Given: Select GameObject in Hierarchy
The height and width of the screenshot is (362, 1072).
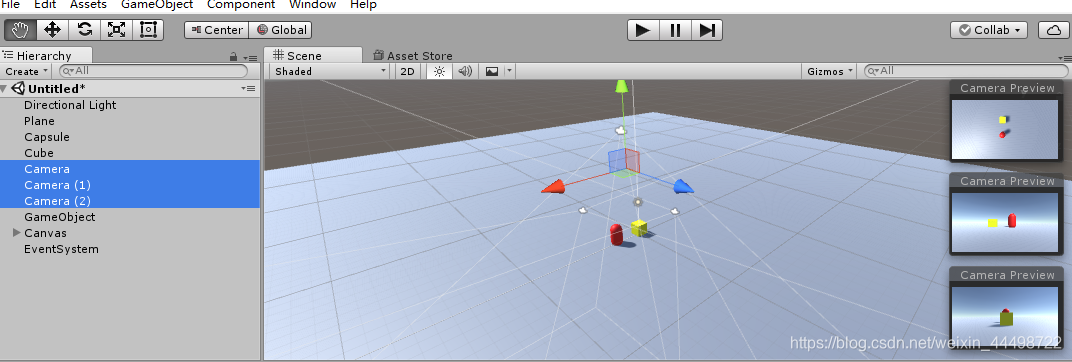Looking at the screenshot, I should click(x=59, y=217).
